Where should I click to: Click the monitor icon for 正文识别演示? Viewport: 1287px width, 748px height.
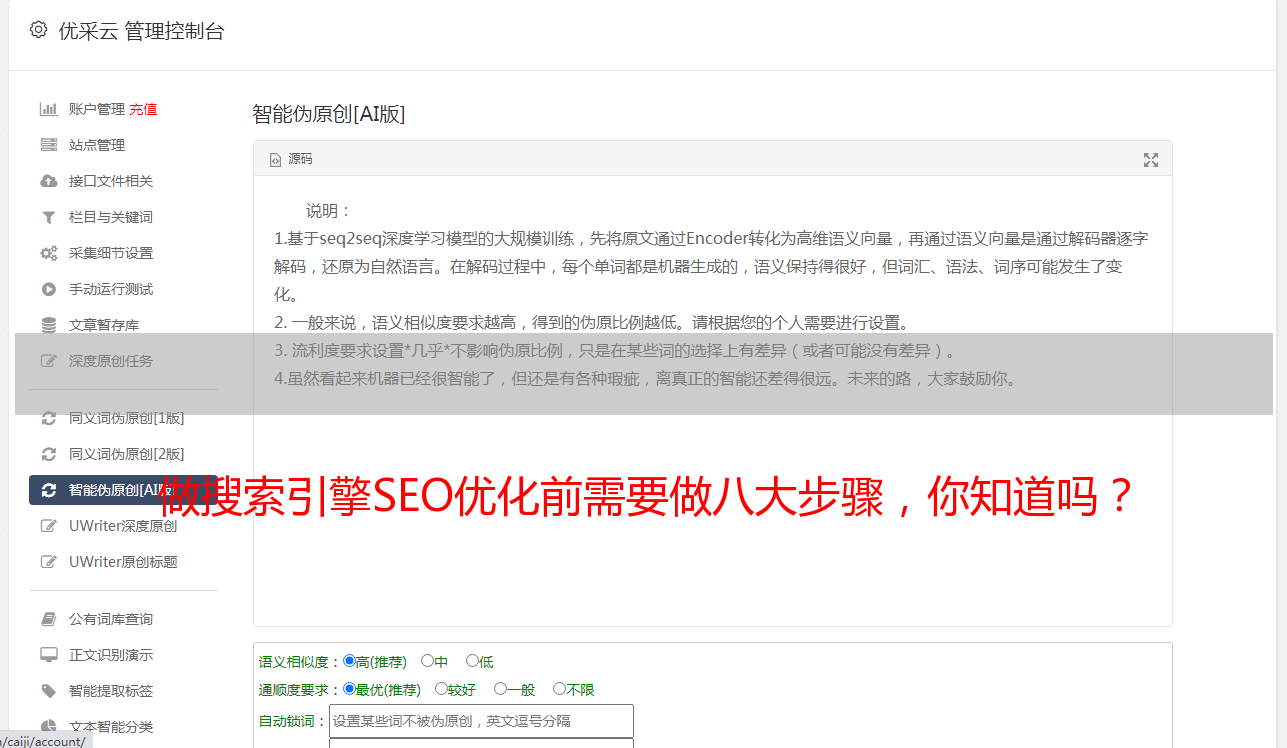pos(48,655)
